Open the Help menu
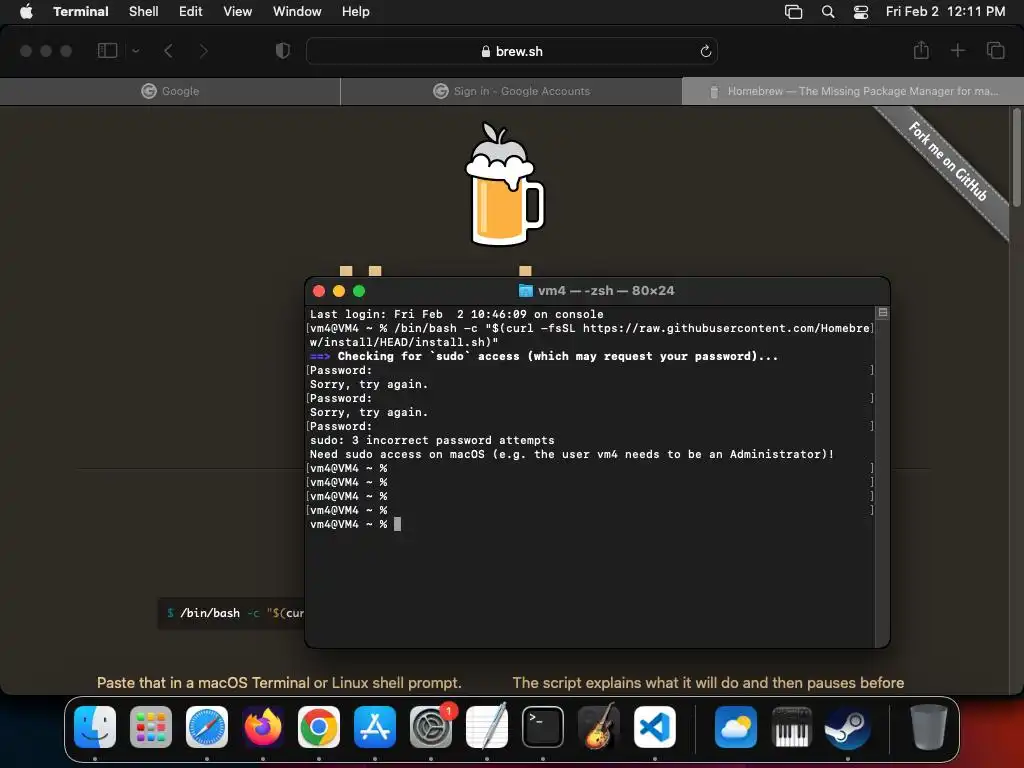The width and height of the screenshot is (1024, 768). 355,11
